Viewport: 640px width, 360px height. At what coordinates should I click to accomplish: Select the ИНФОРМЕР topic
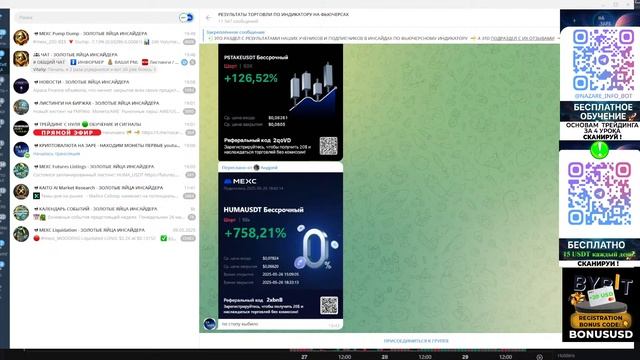(87, 62)
